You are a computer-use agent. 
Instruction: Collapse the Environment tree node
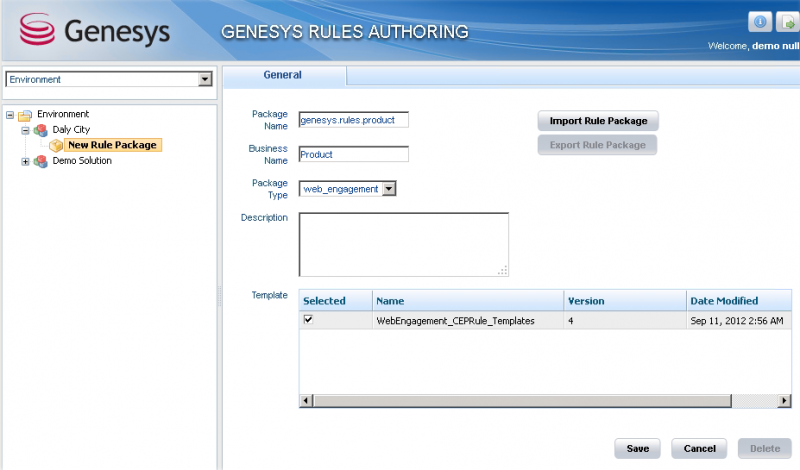click(10, 115)
